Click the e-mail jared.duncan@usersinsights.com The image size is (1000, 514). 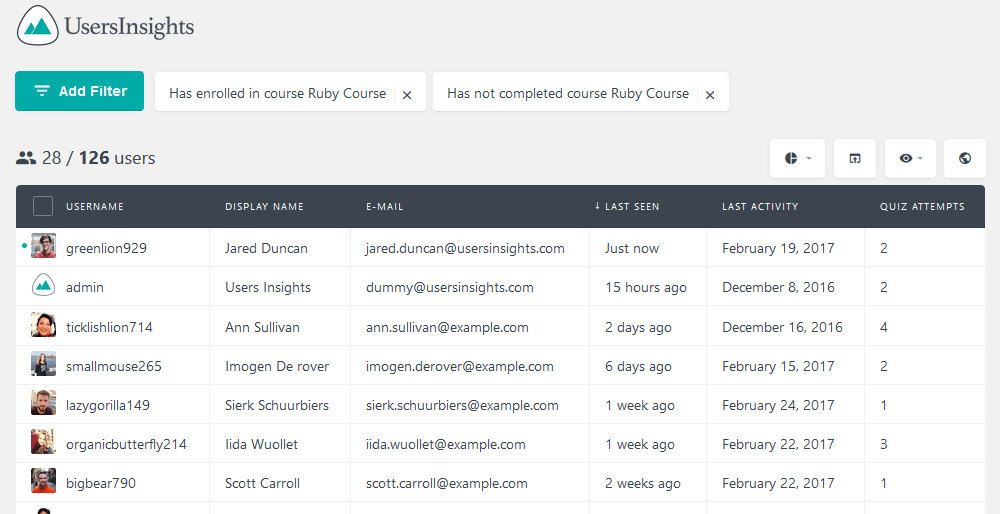465,249
